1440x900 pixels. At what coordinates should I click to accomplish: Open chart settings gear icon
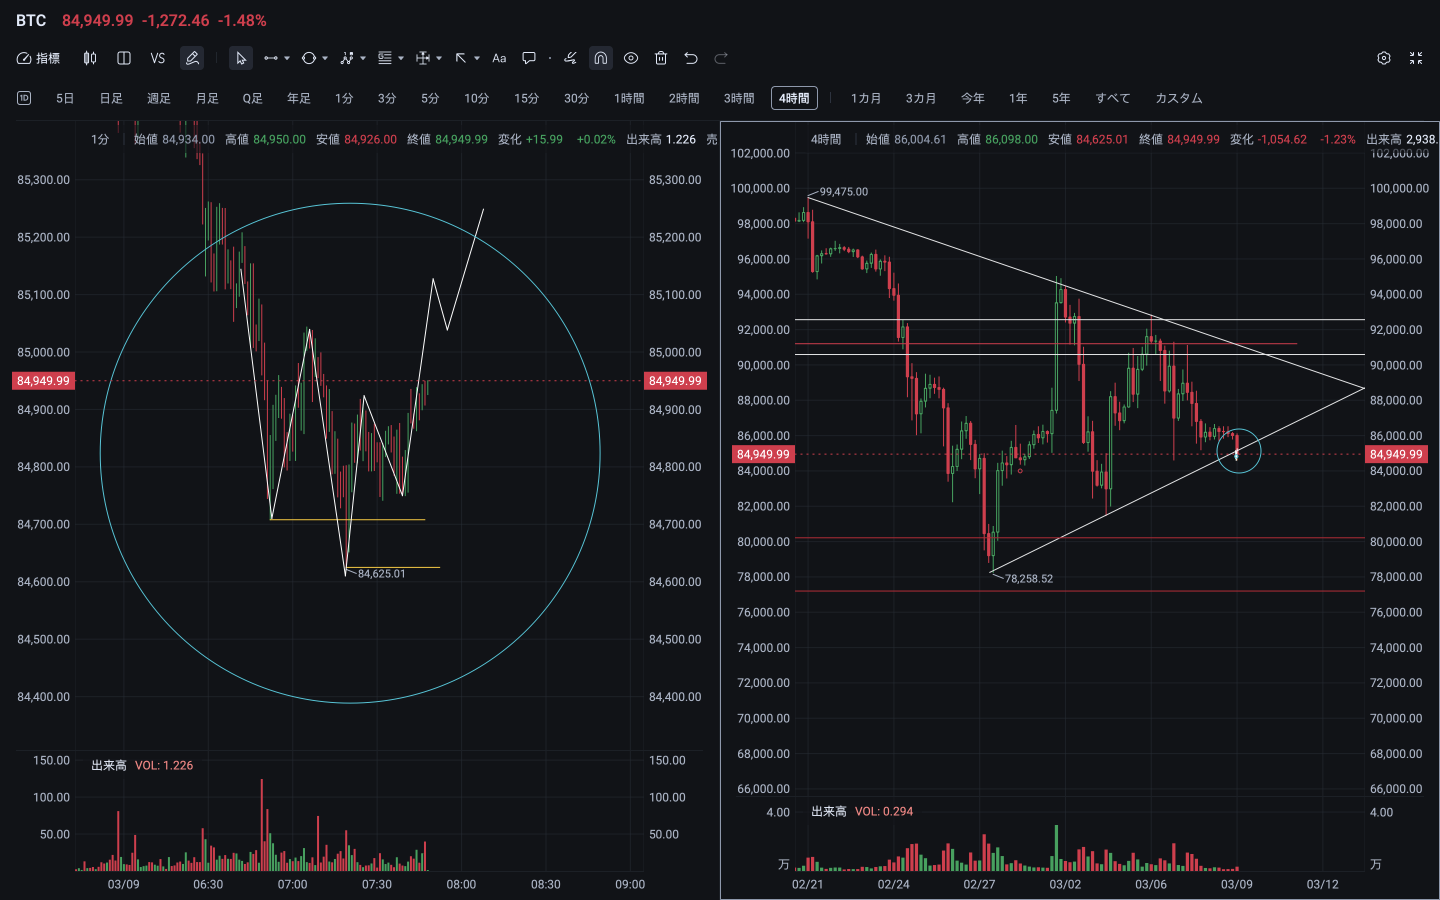1384,58
